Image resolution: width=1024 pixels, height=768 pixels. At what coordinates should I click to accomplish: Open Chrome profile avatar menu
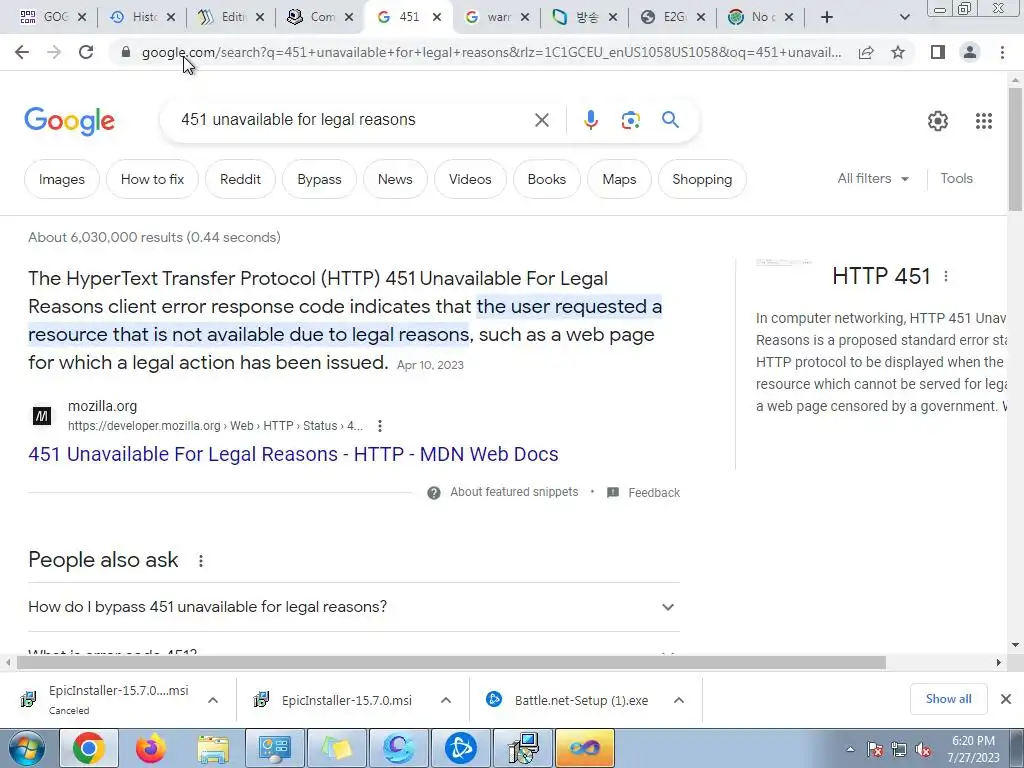tap(970, 52)
